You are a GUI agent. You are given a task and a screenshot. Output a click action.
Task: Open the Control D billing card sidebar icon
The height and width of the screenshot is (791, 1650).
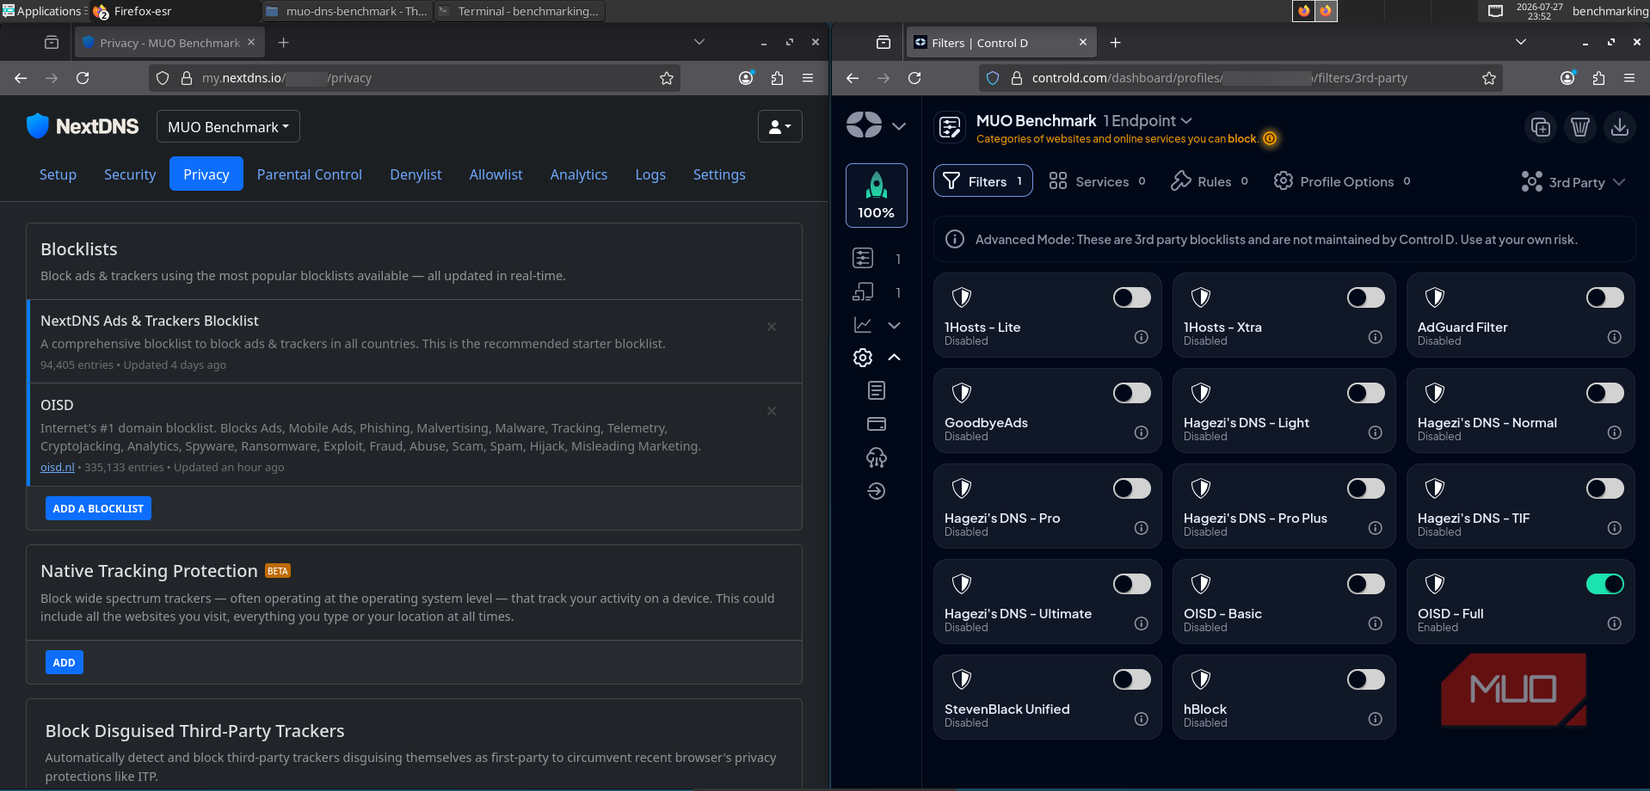[x=876, y=424]
